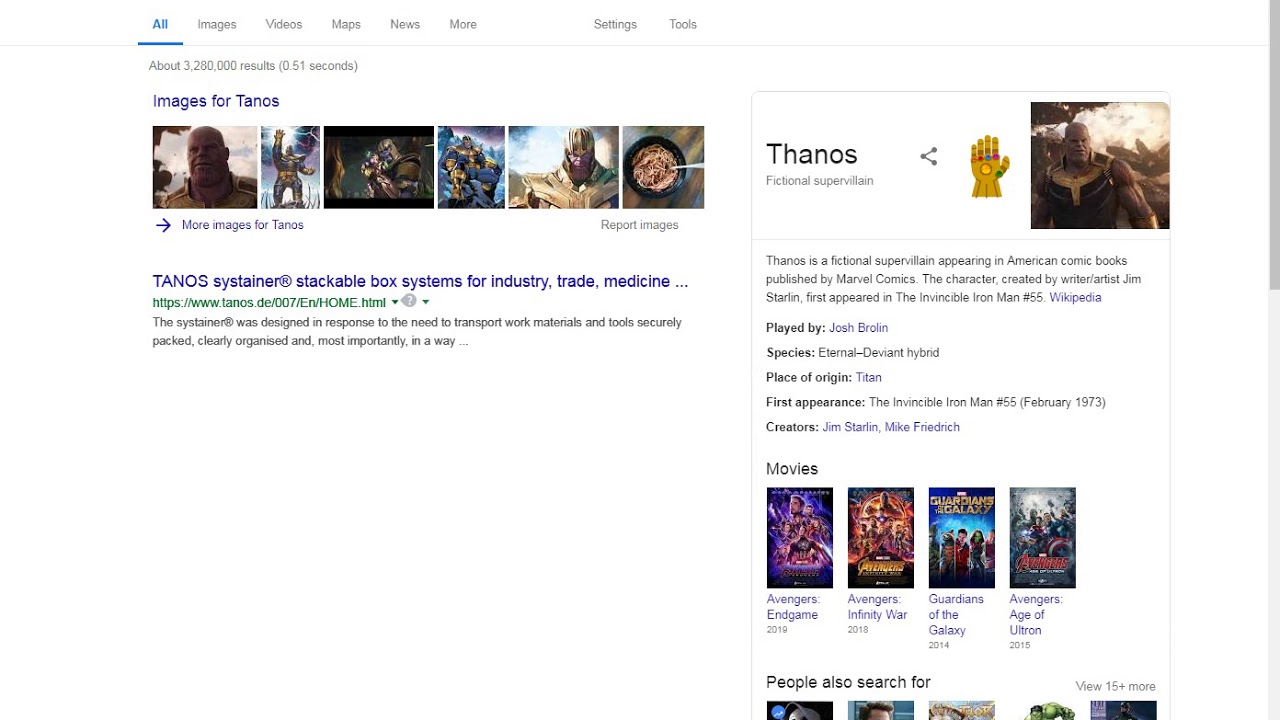Switch to the Videos tab

click(283, 24)
